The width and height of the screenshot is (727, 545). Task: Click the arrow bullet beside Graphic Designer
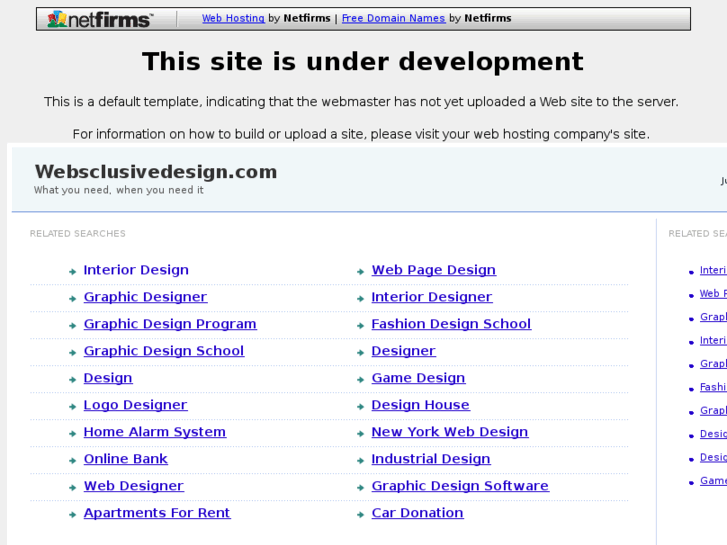click(72, 299)
